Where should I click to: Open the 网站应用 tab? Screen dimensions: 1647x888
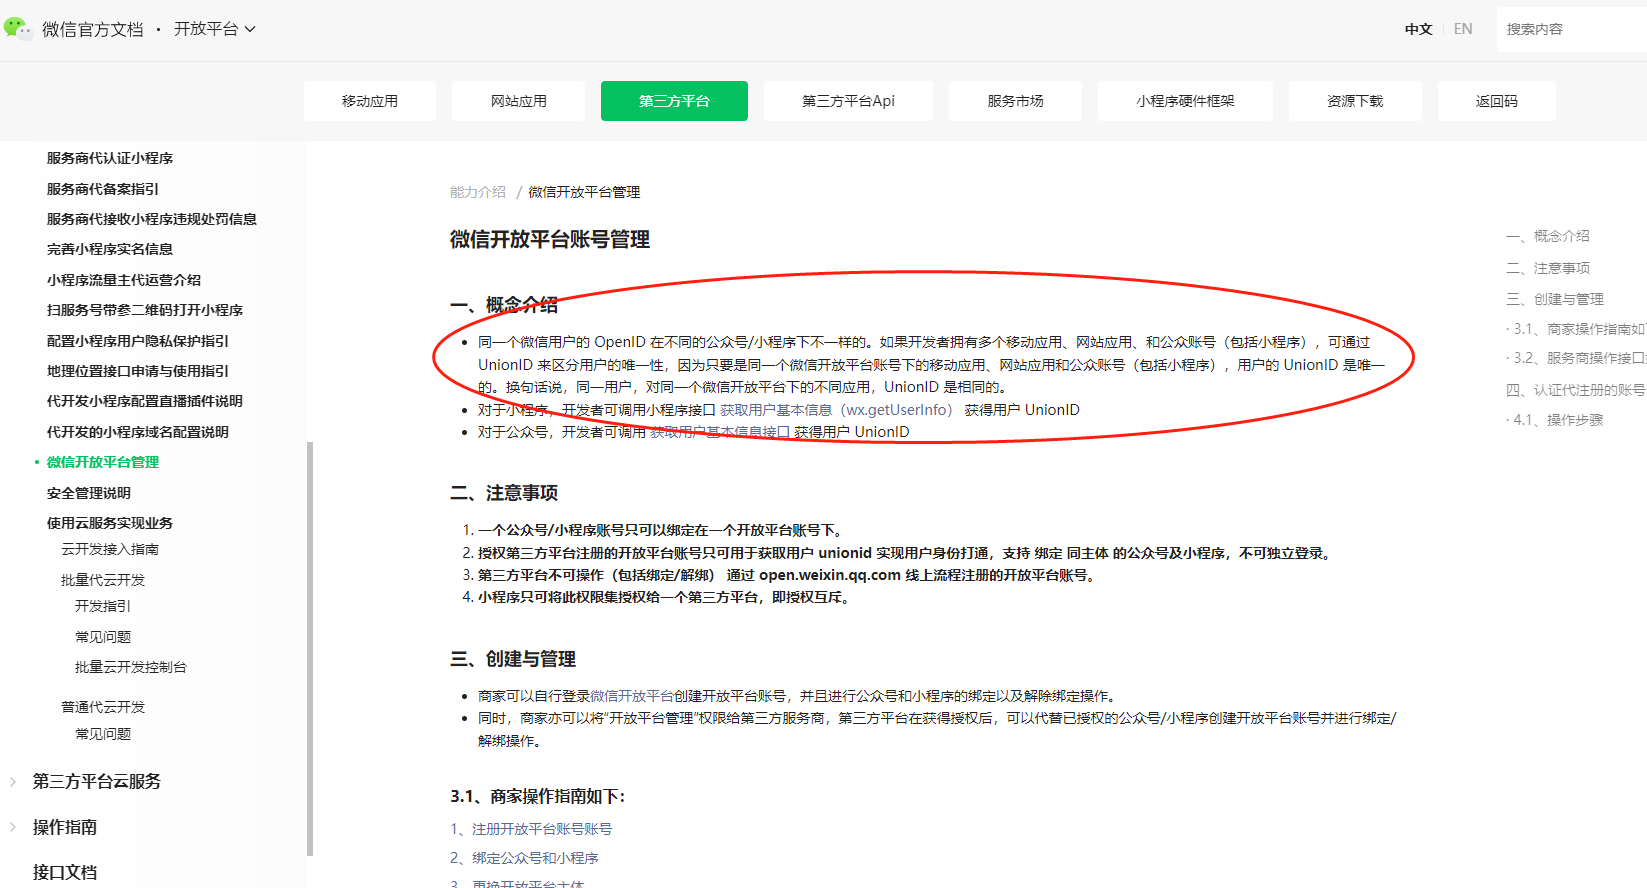point(518,101)
